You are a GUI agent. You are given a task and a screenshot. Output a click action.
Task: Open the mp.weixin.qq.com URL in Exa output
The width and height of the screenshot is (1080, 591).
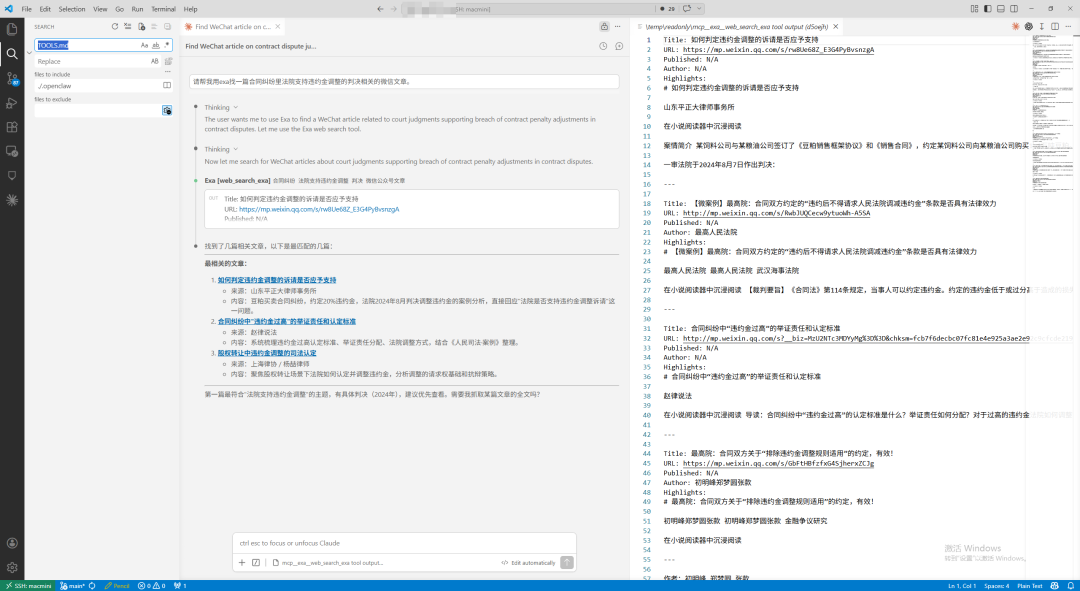pyautogui.click(x=319, y=209)
